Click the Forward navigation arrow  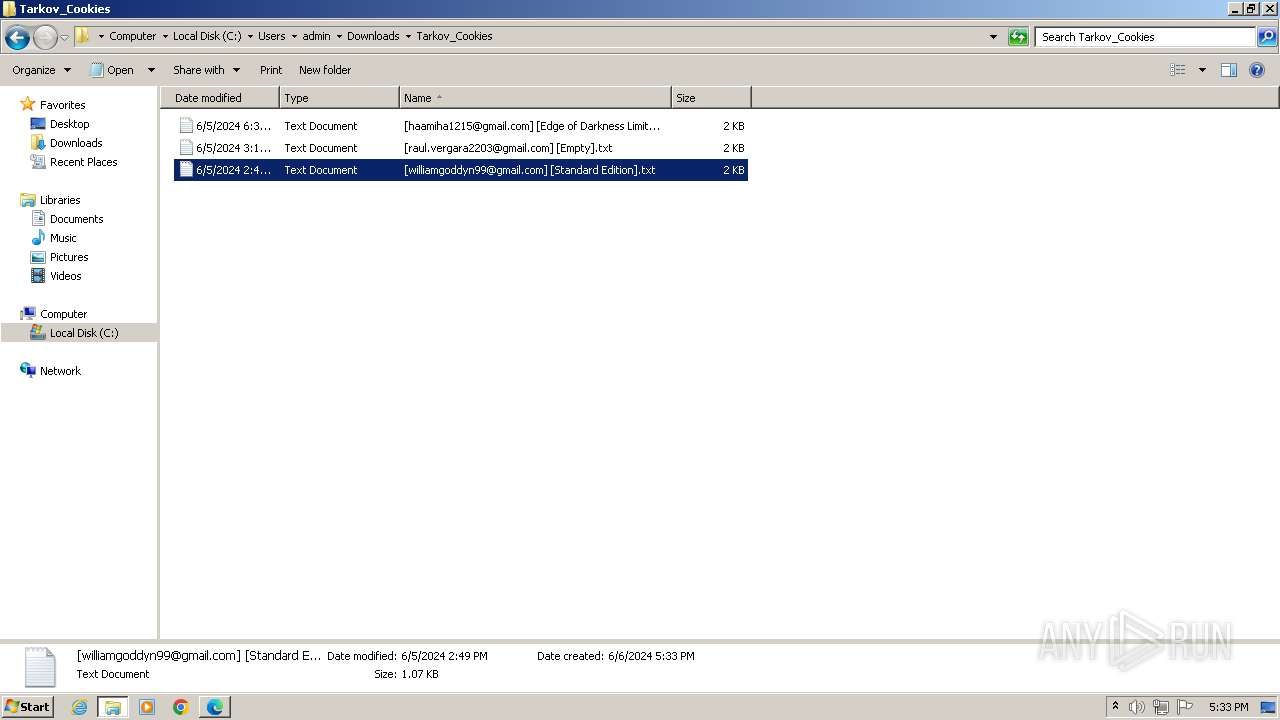(45, 37)
